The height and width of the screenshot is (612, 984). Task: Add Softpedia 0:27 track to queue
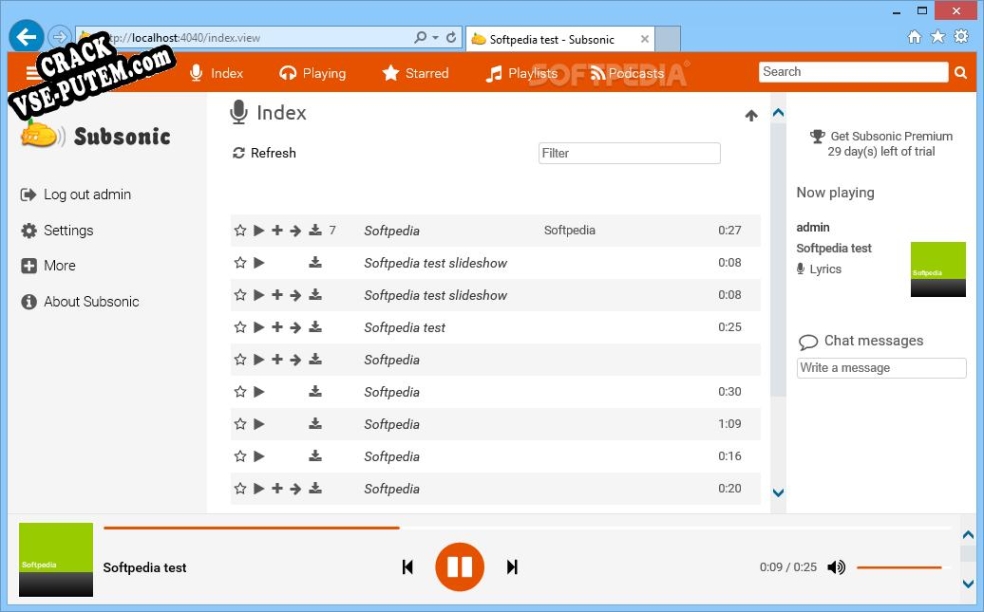click(277, 230)
